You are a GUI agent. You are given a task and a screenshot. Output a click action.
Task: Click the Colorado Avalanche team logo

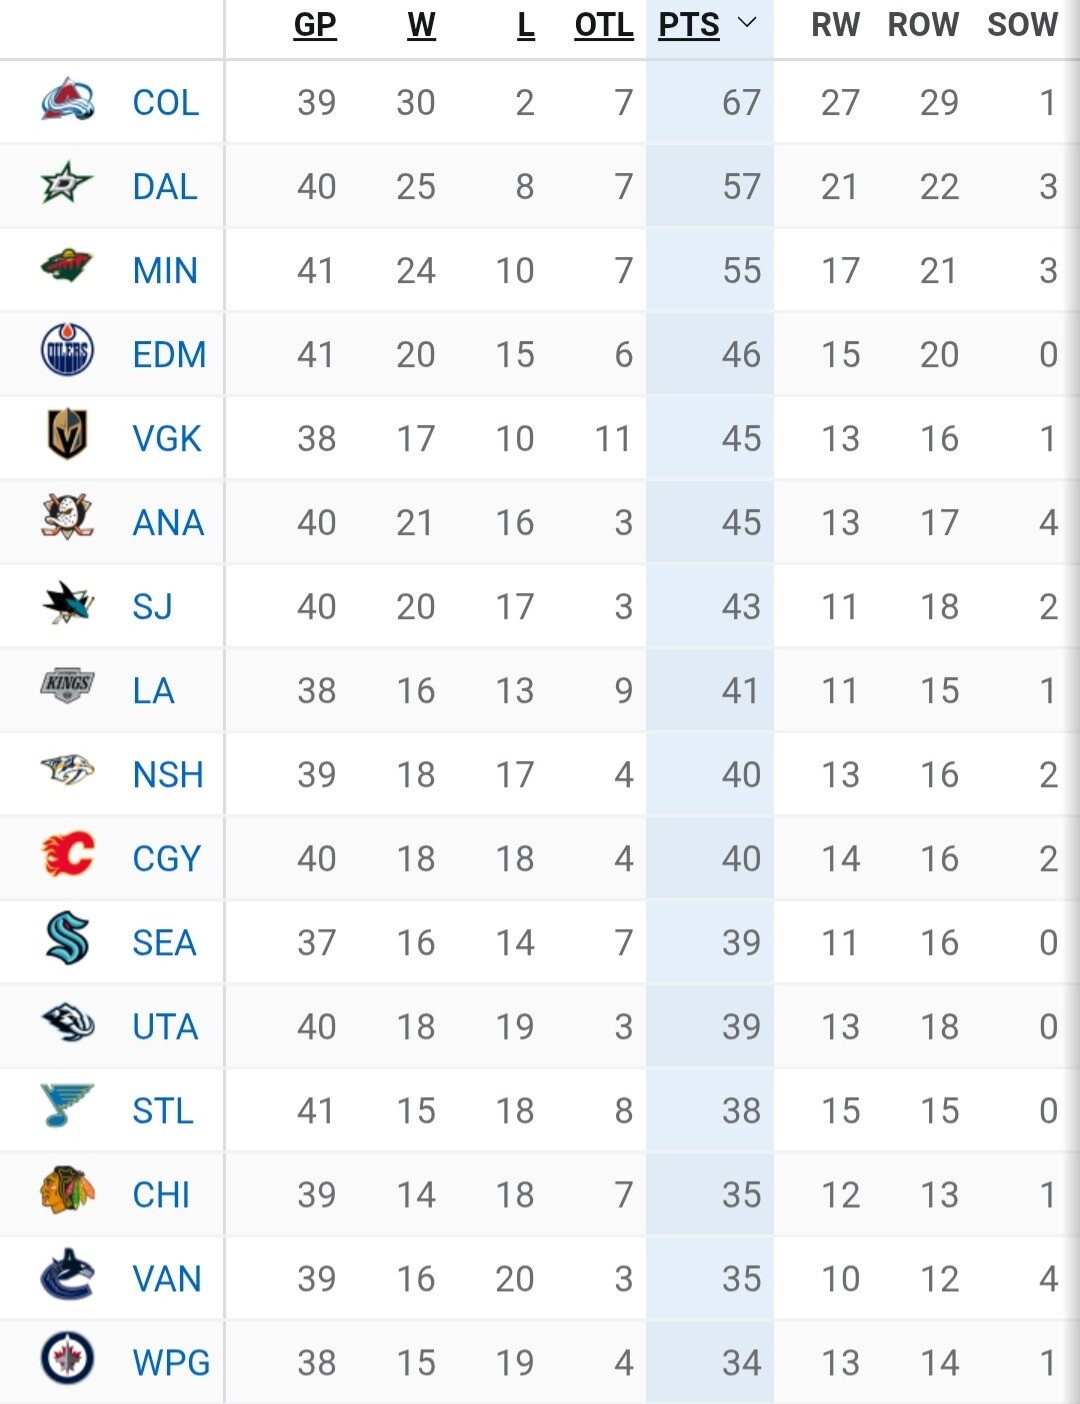coord(67,101)
